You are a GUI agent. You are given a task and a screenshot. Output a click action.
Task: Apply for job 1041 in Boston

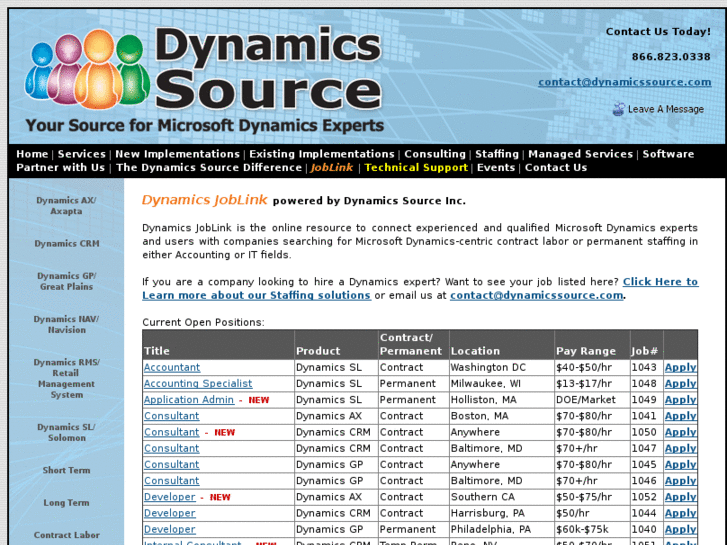680,416
